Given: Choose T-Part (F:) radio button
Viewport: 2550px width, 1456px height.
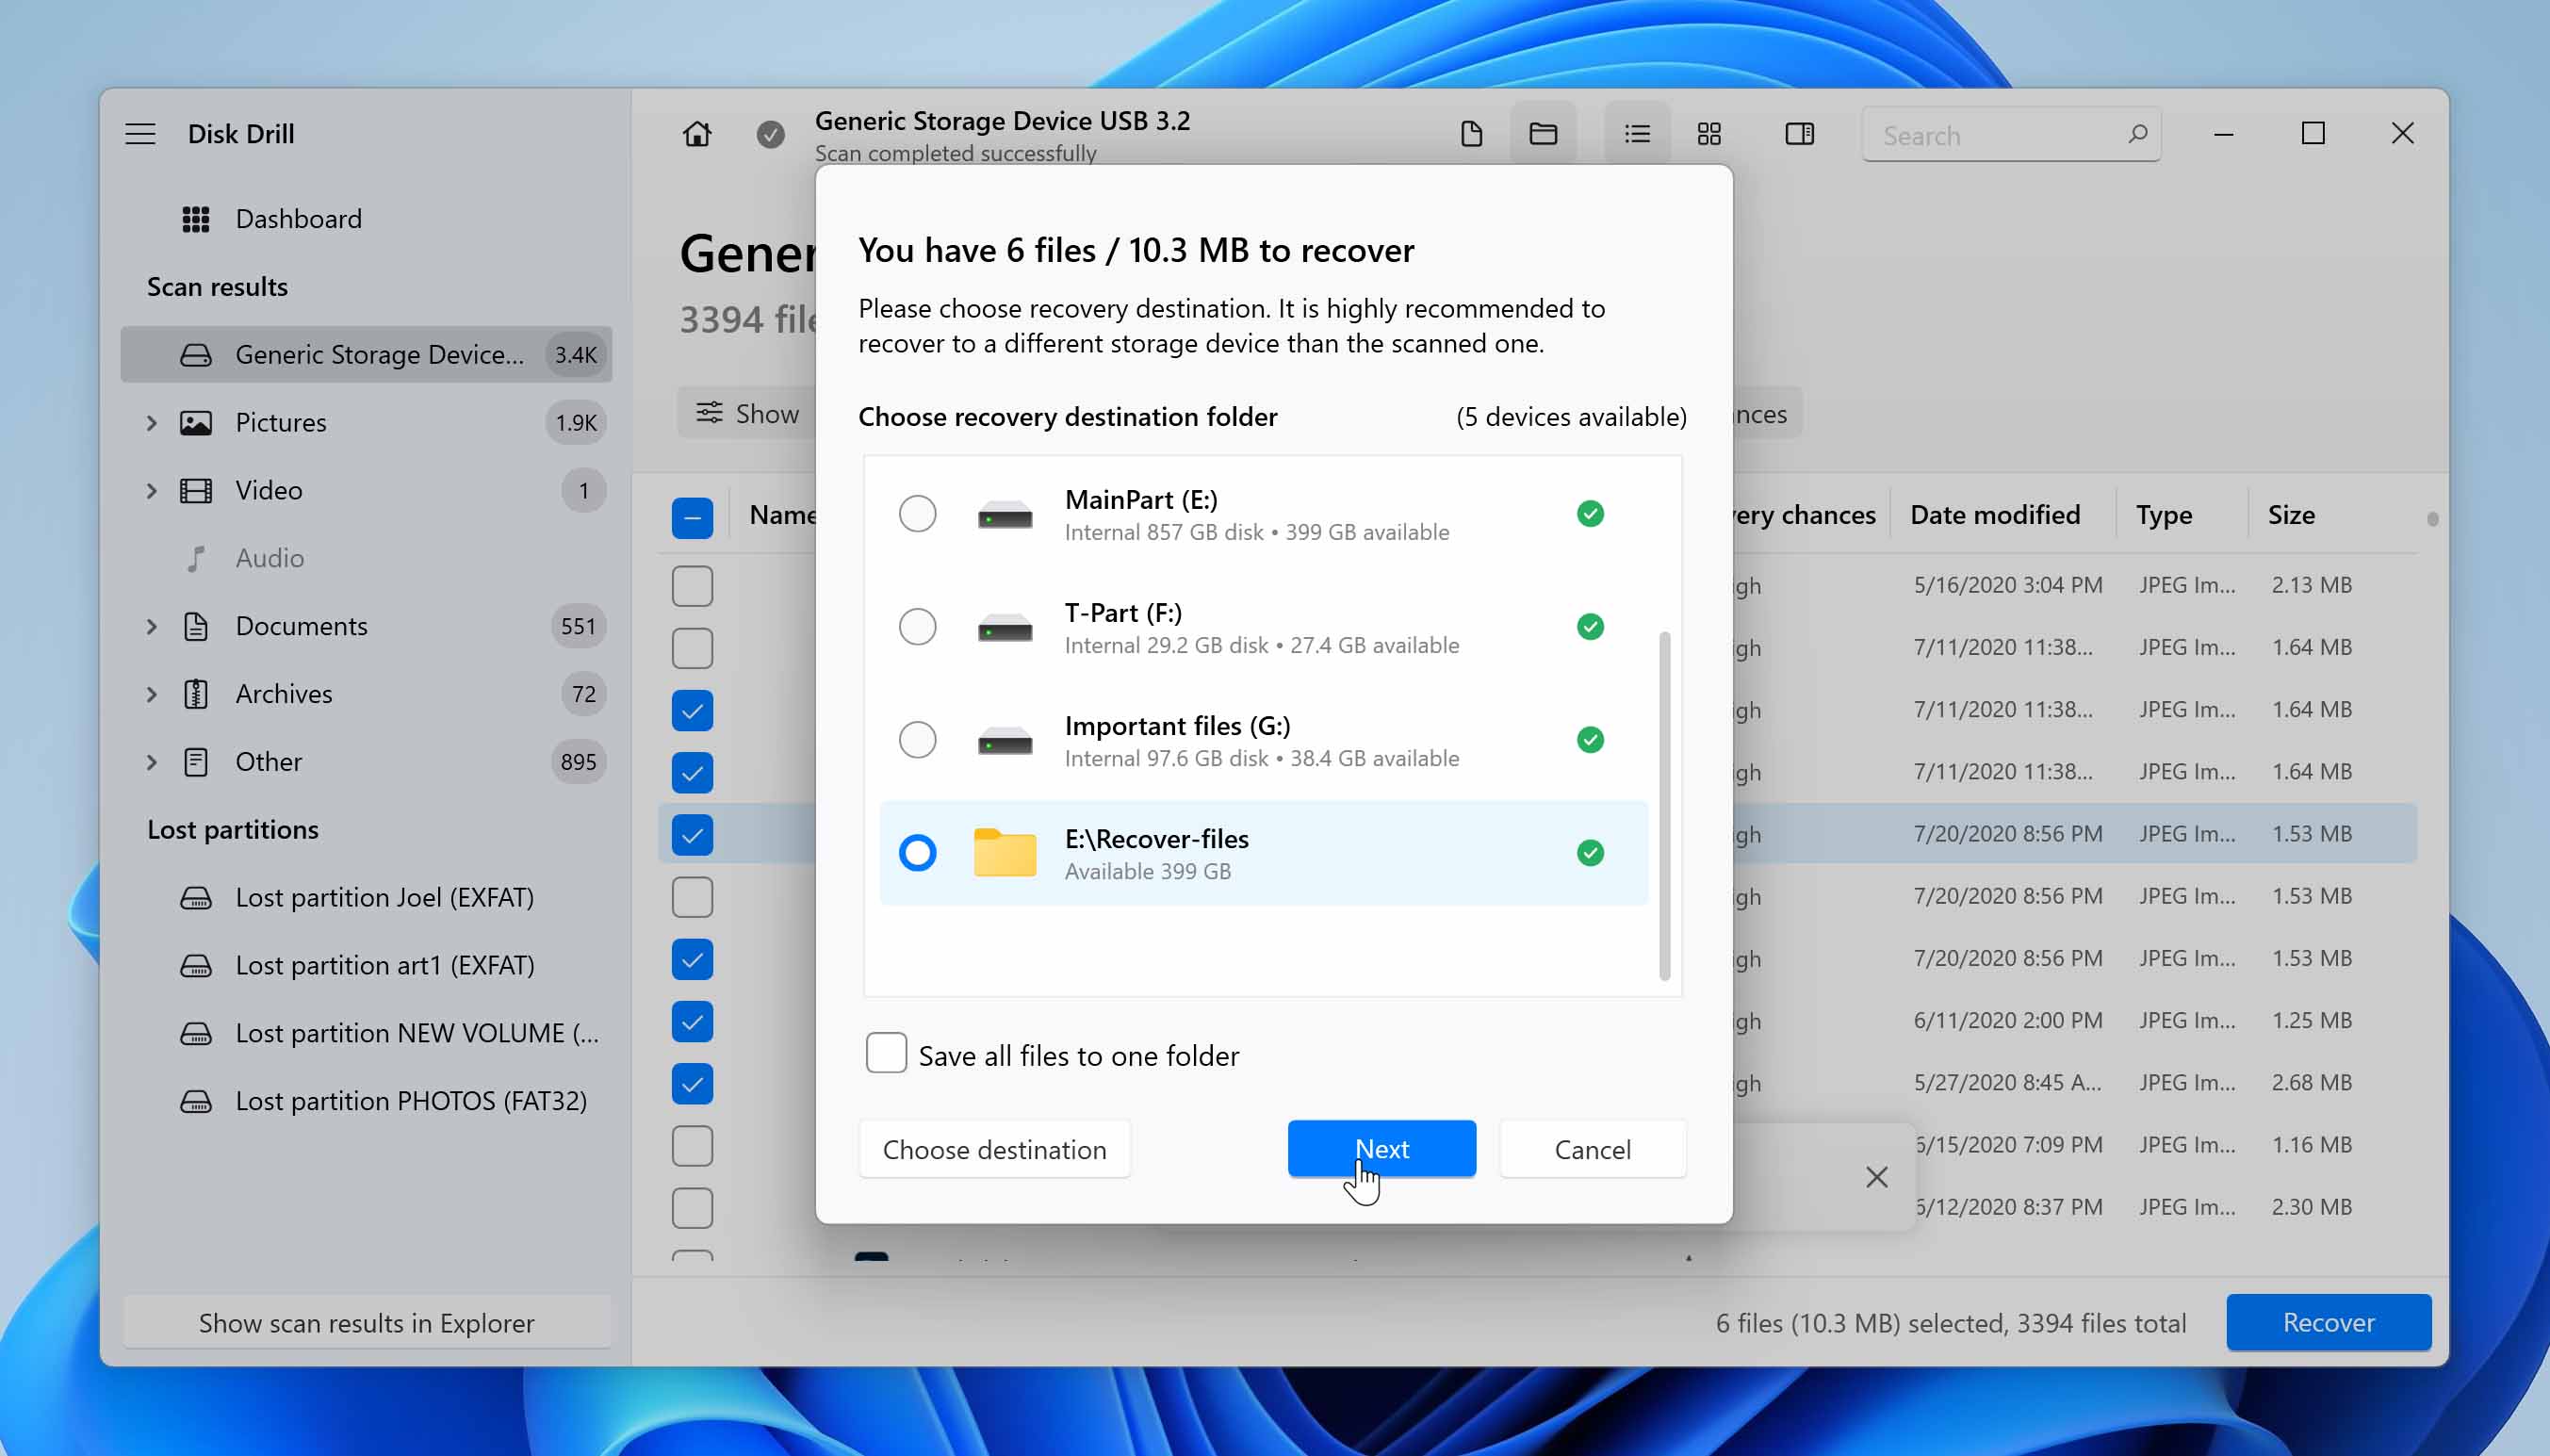Looking at the screenshot, I should point(917,627).
